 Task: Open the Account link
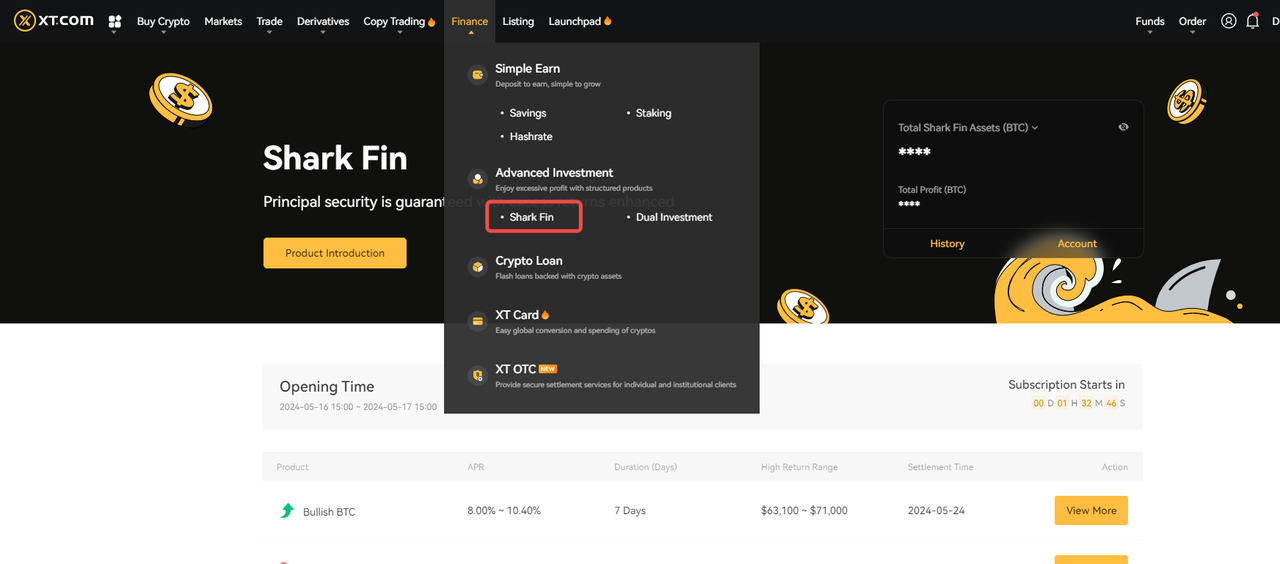coord(1077,243)
